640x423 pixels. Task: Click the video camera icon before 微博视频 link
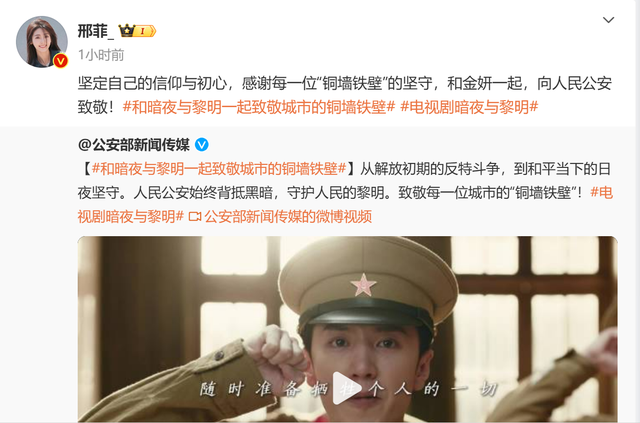[x=195, y=217]
